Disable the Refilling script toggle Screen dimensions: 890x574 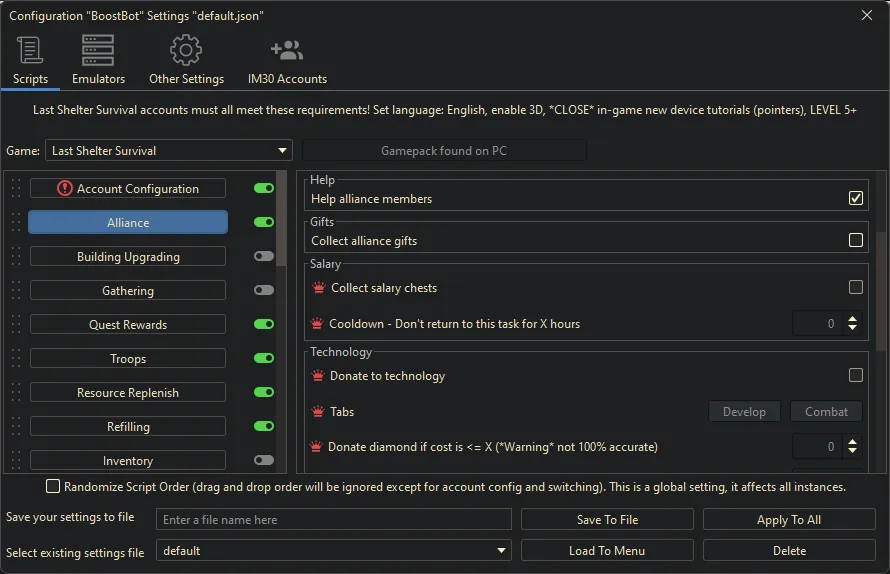pyautogui.click(x=264, y=426)
